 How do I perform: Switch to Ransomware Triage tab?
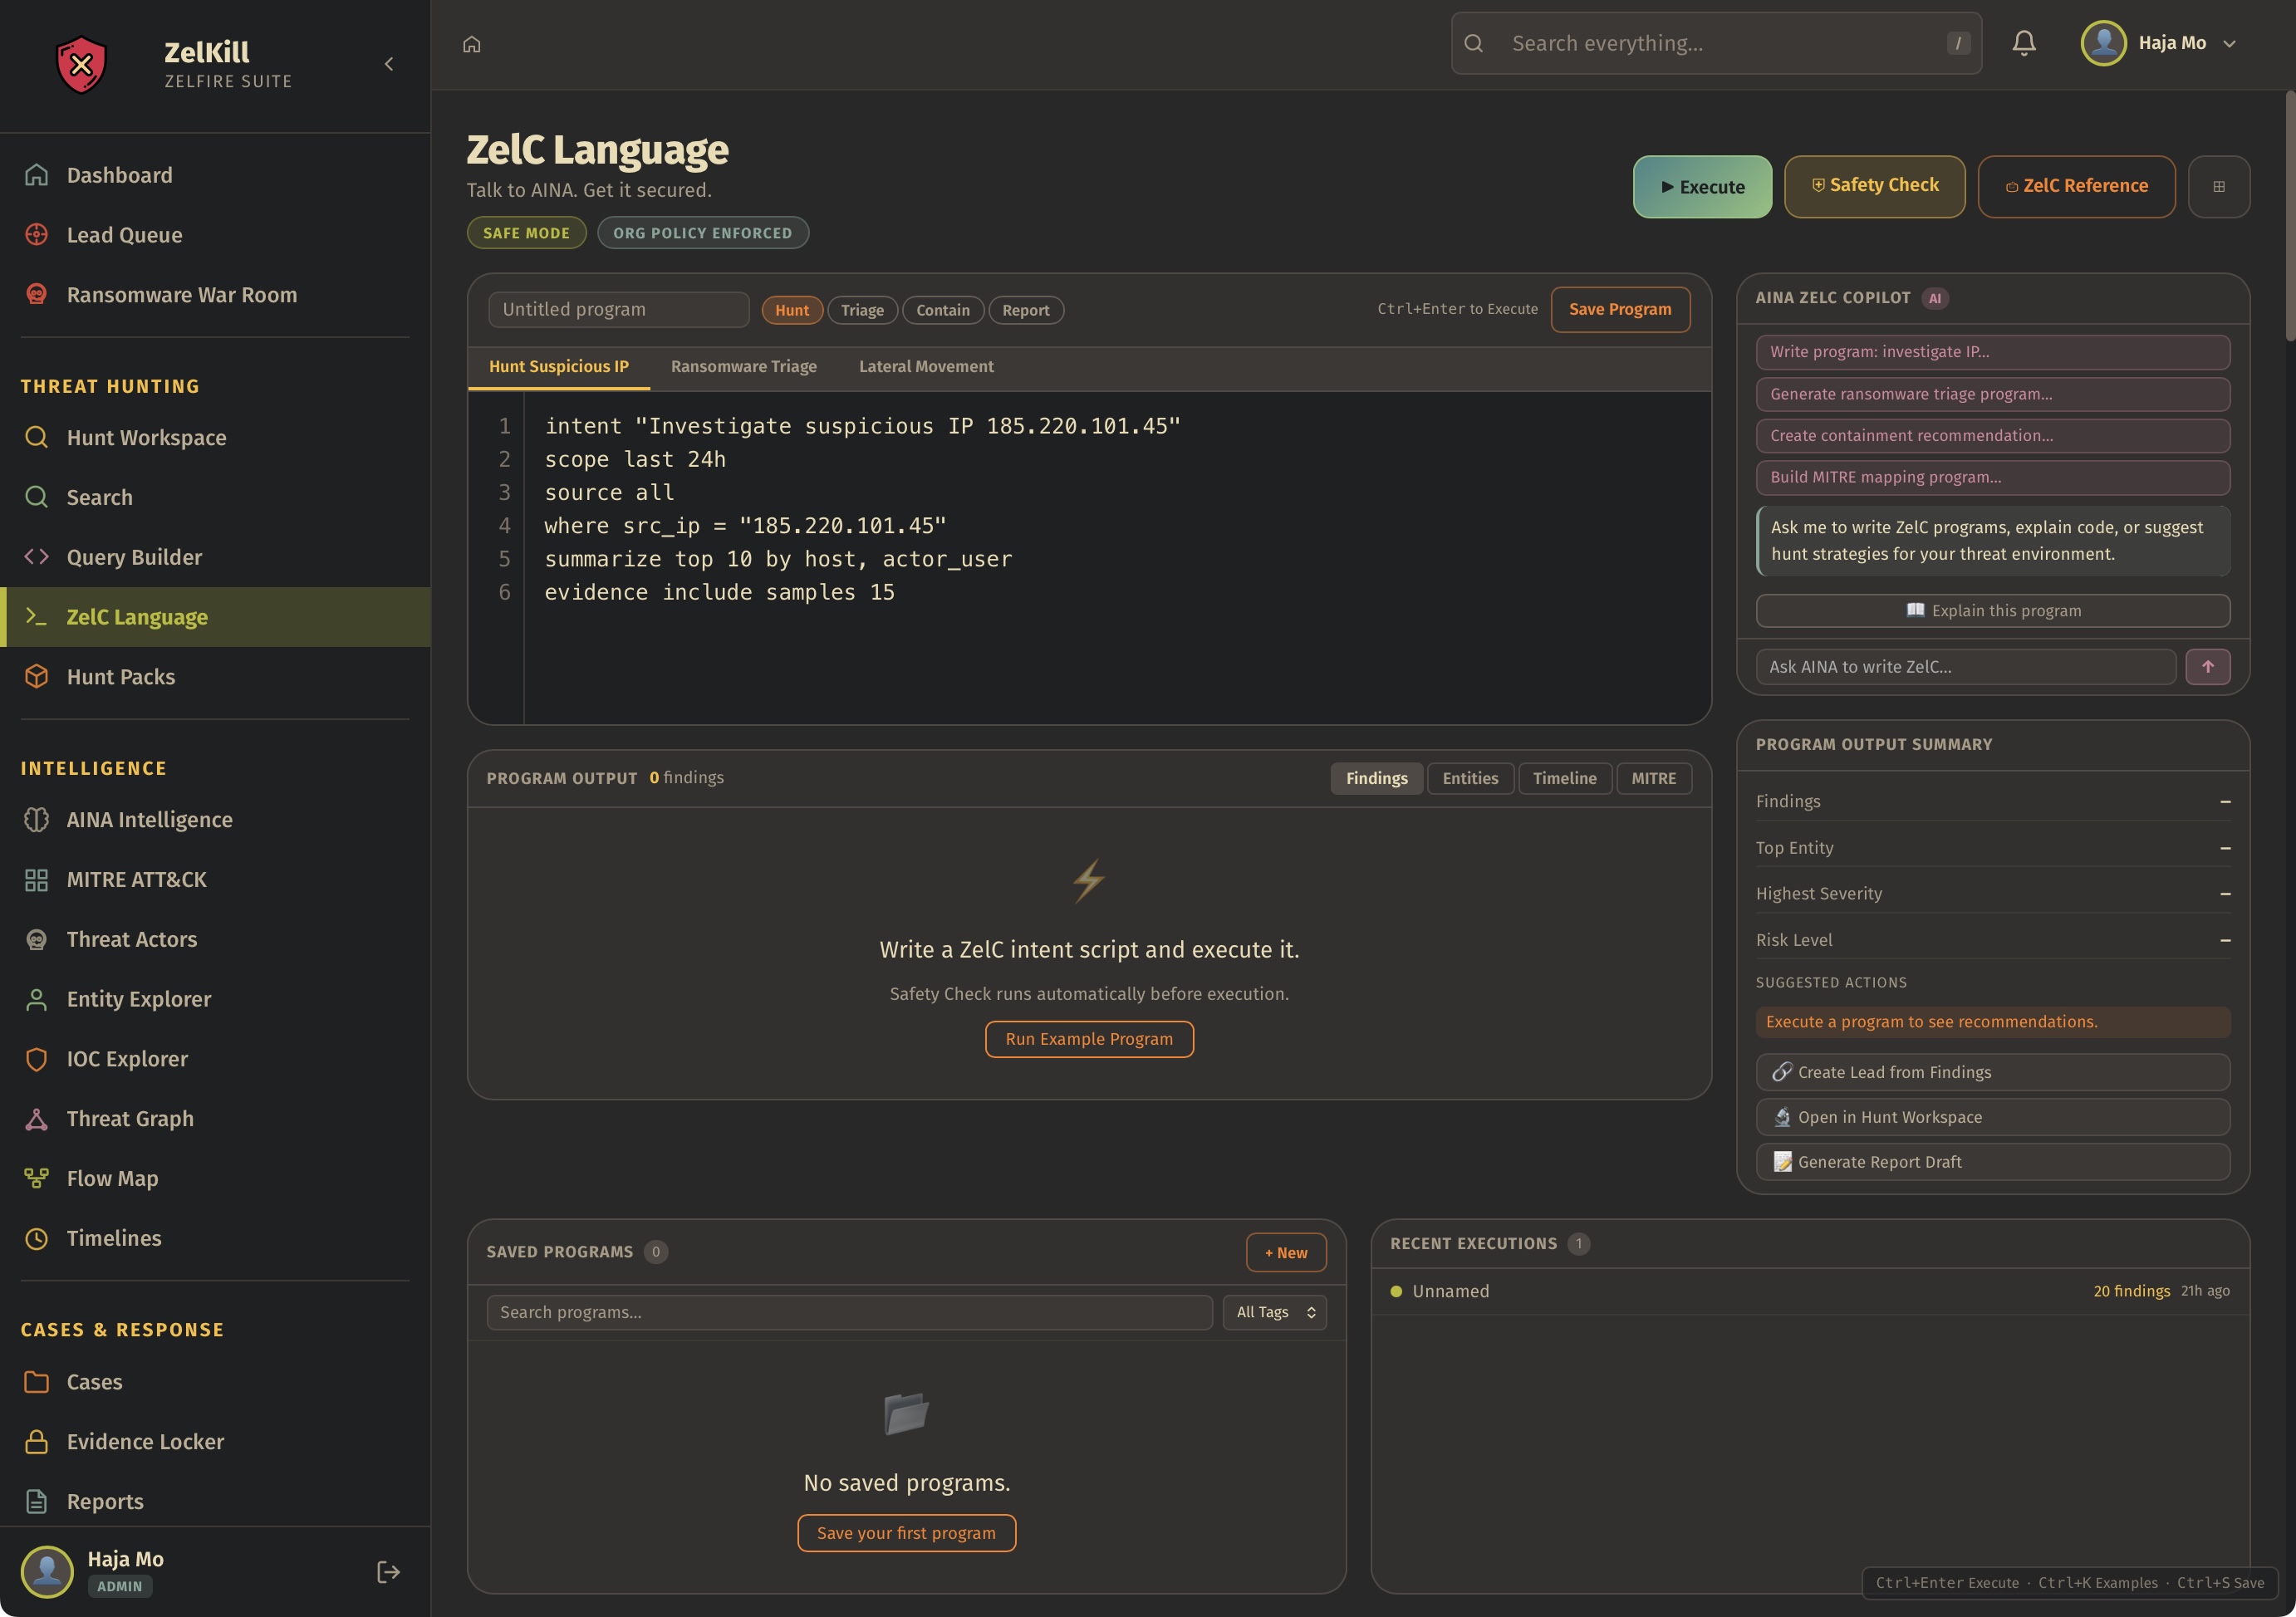pos(743,366)
